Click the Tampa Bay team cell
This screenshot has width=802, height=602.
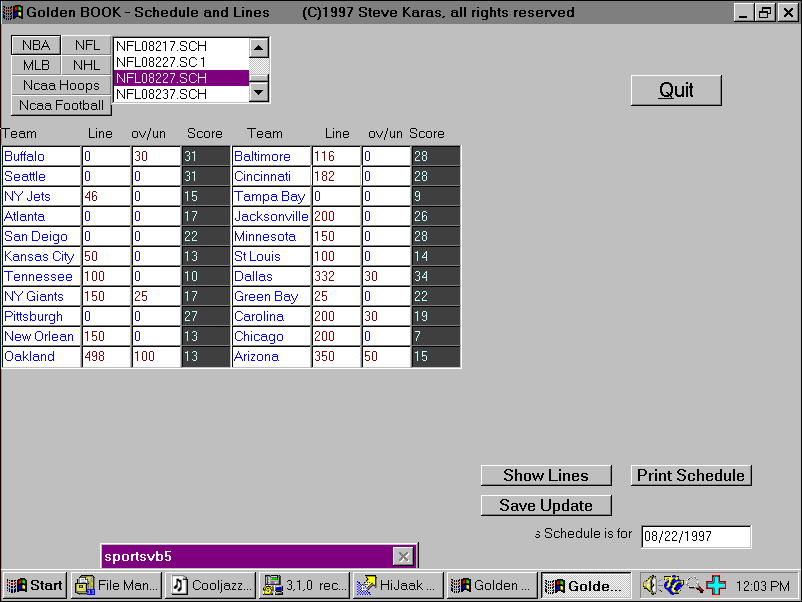pyautogui.click(x=272, y=196)
